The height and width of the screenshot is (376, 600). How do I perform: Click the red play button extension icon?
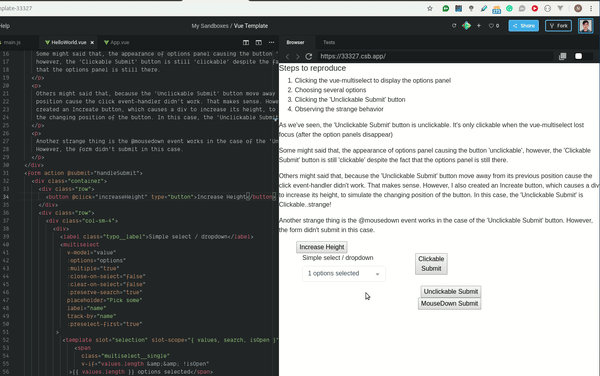(535, 8)
